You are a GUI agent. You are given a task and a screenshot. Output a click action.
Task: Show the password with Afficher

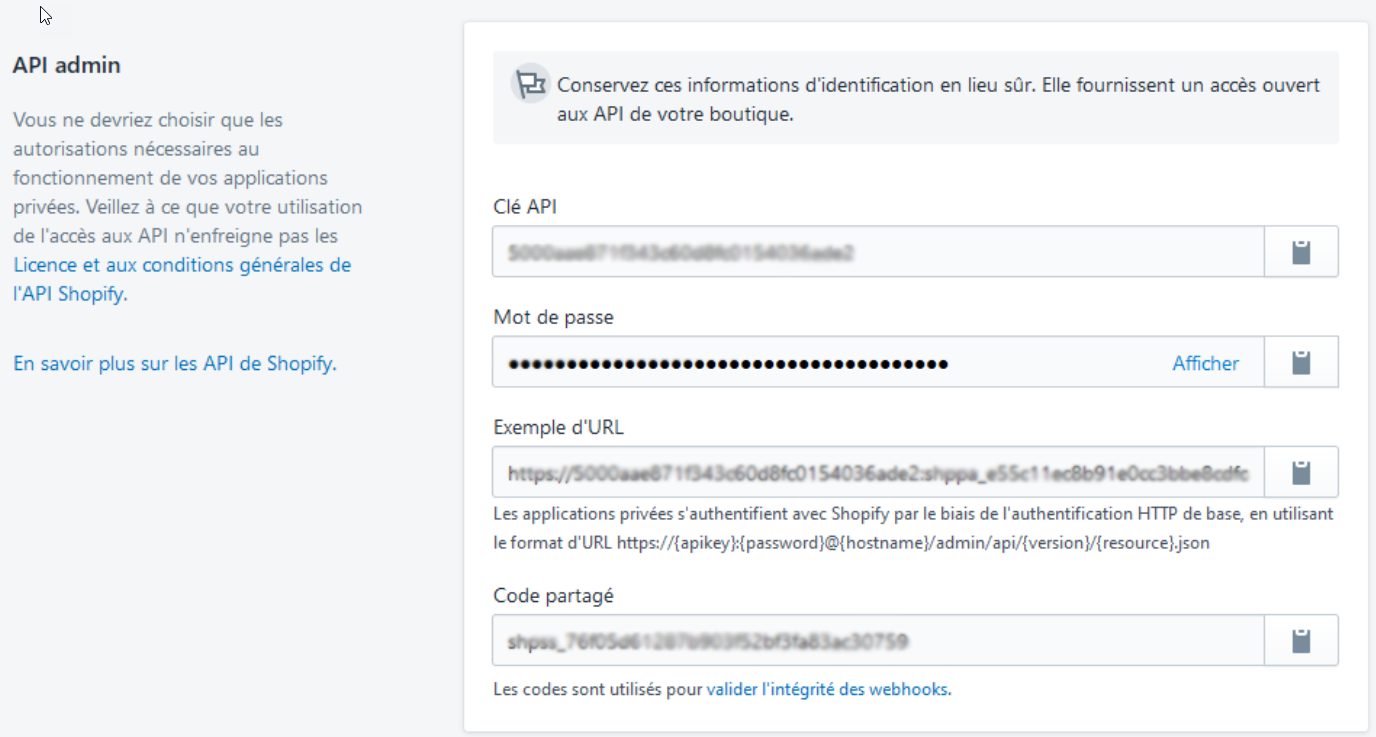click(1205, 363)
